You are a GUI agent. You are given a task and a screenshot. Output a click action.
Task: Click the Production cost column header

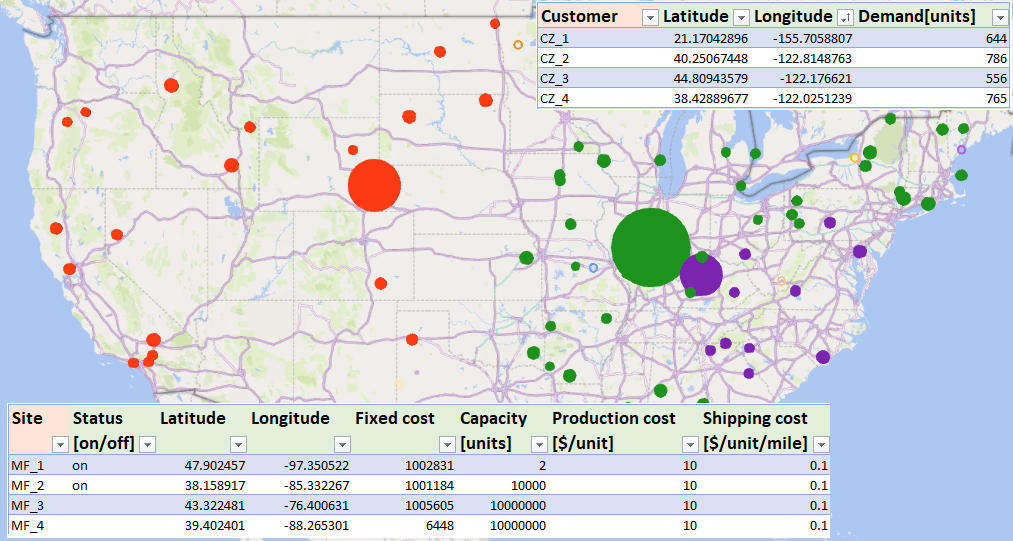614,418
